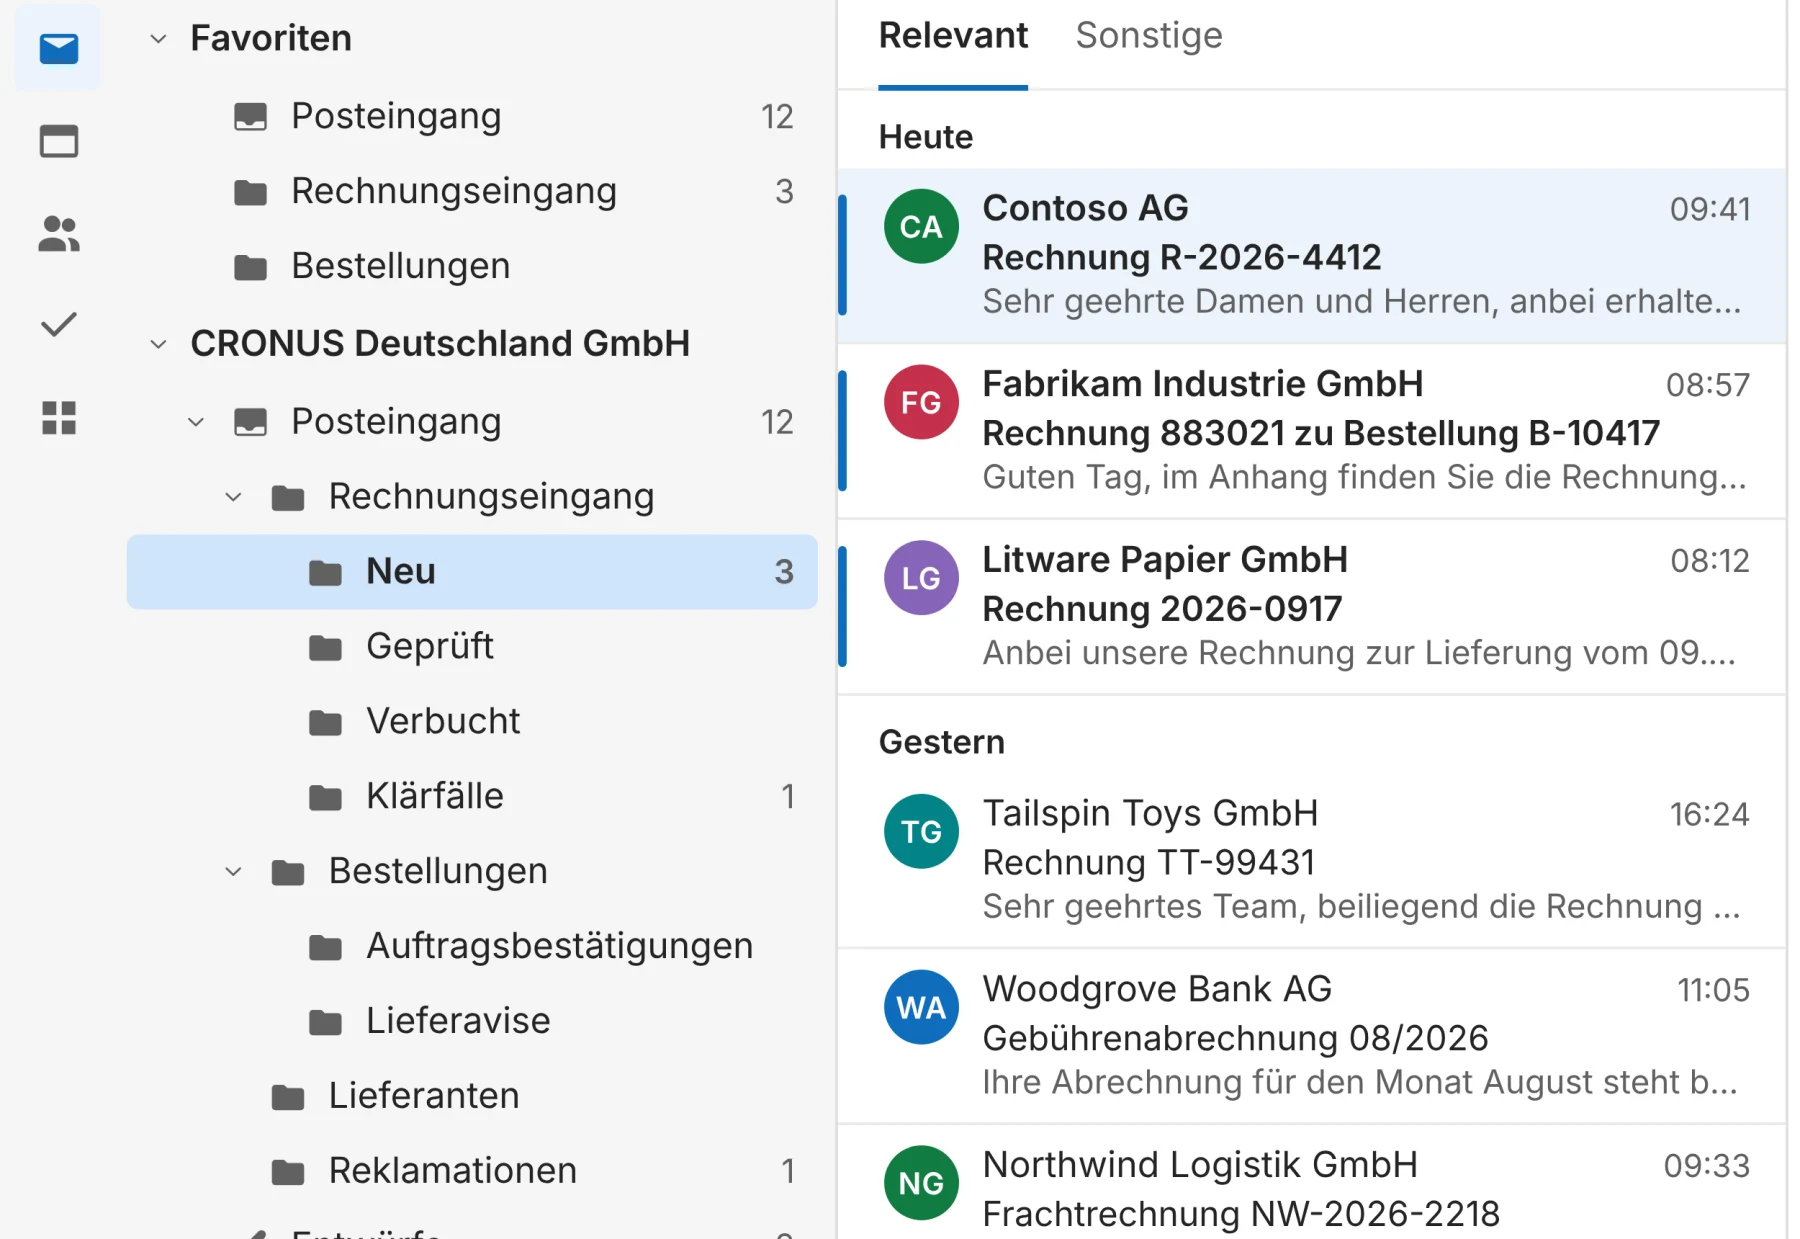Select the CRONUS Posteingang folder
Image resolution: width=1800 pixels, height=1239 pixels.
[x=472, y=422]
